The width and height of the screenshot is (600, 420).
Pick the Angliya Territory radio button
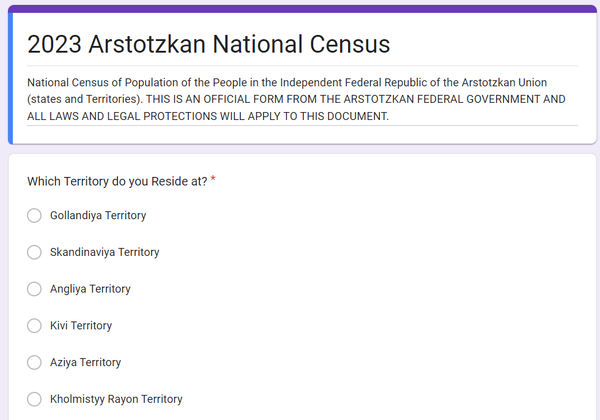tap(34, 289)
